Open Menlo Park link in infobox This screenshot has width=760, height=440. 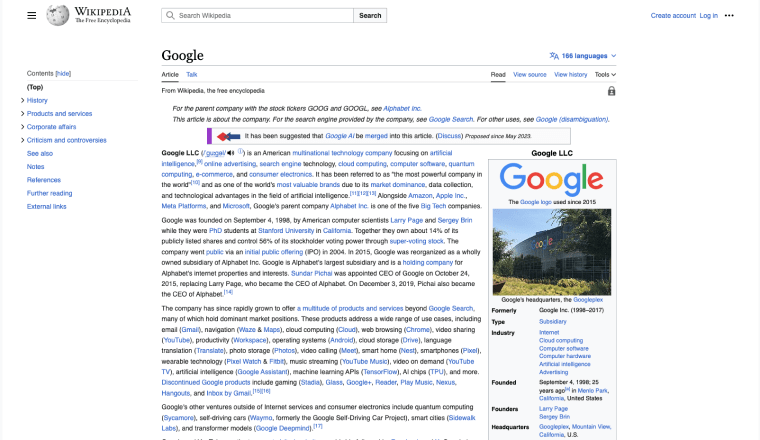click(x=592, y=391)
